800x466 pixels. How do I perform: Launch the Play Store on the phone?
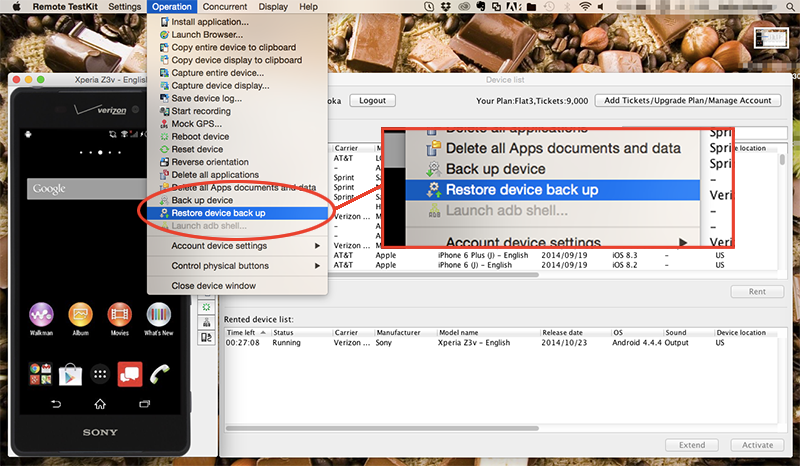(70, 375)
